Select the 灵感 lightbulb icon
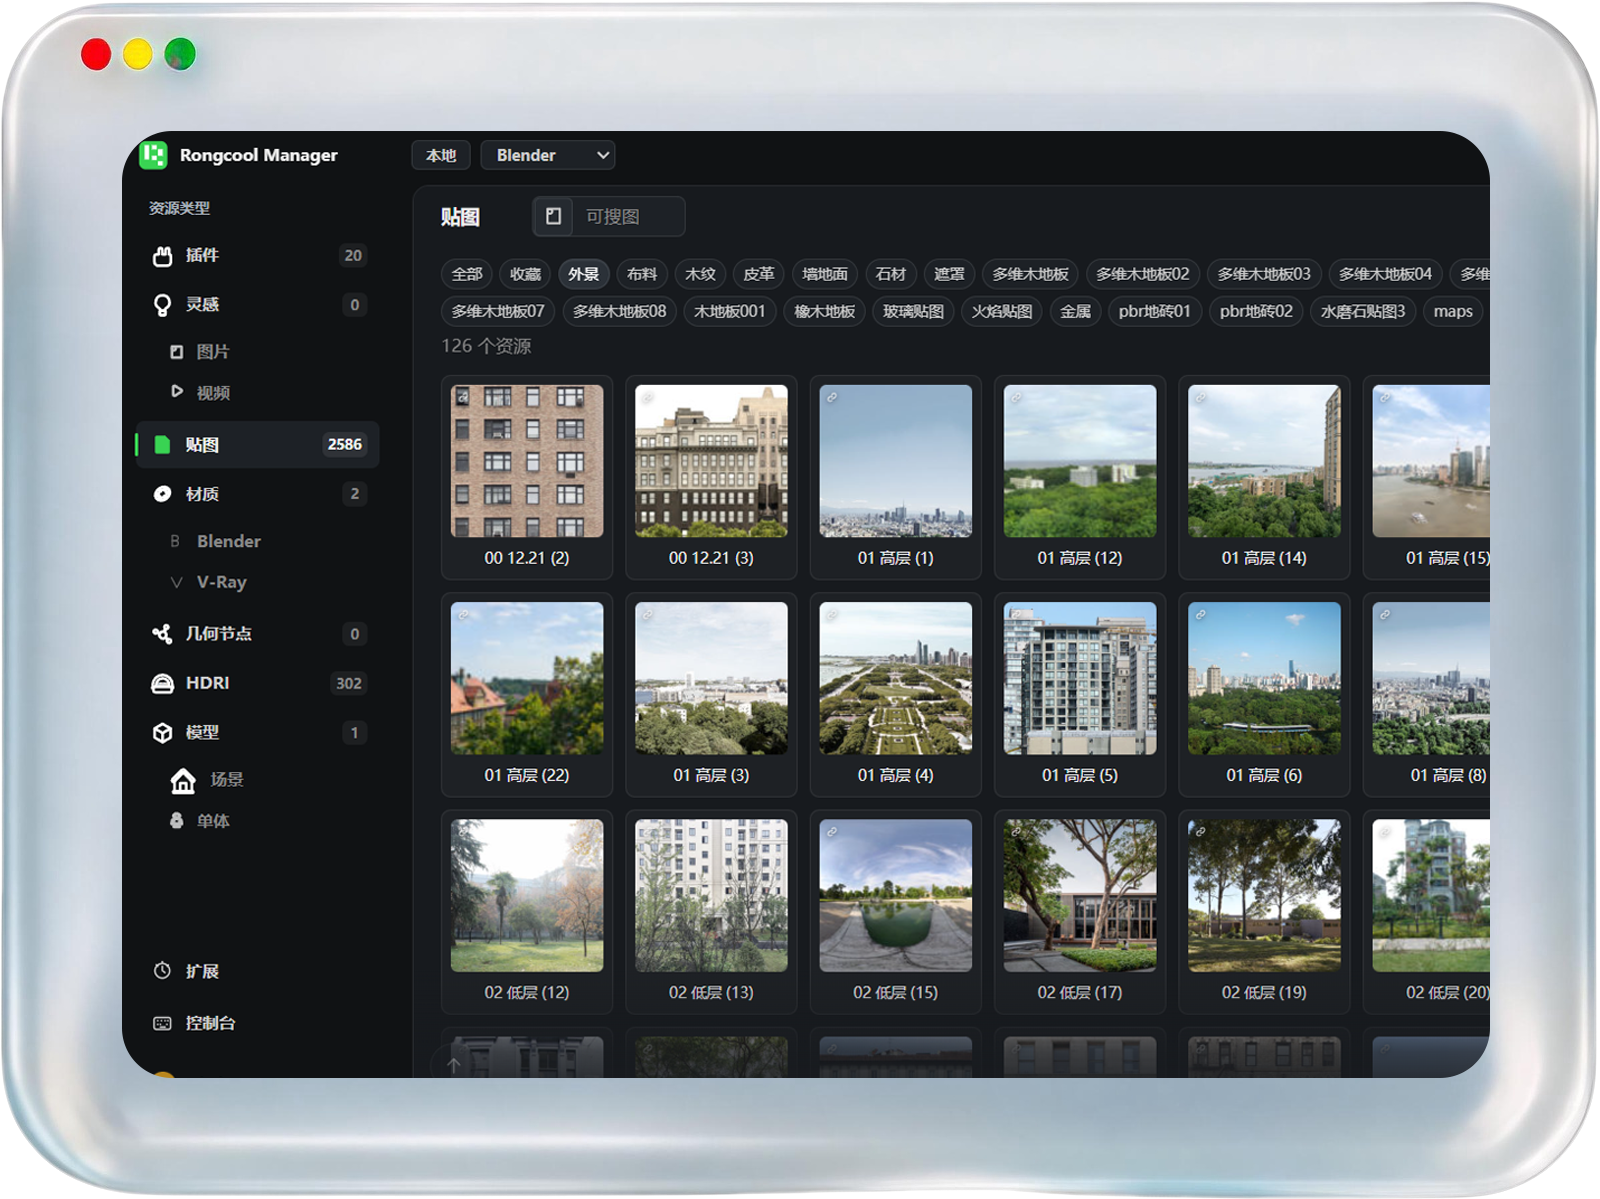 [162, 305]
